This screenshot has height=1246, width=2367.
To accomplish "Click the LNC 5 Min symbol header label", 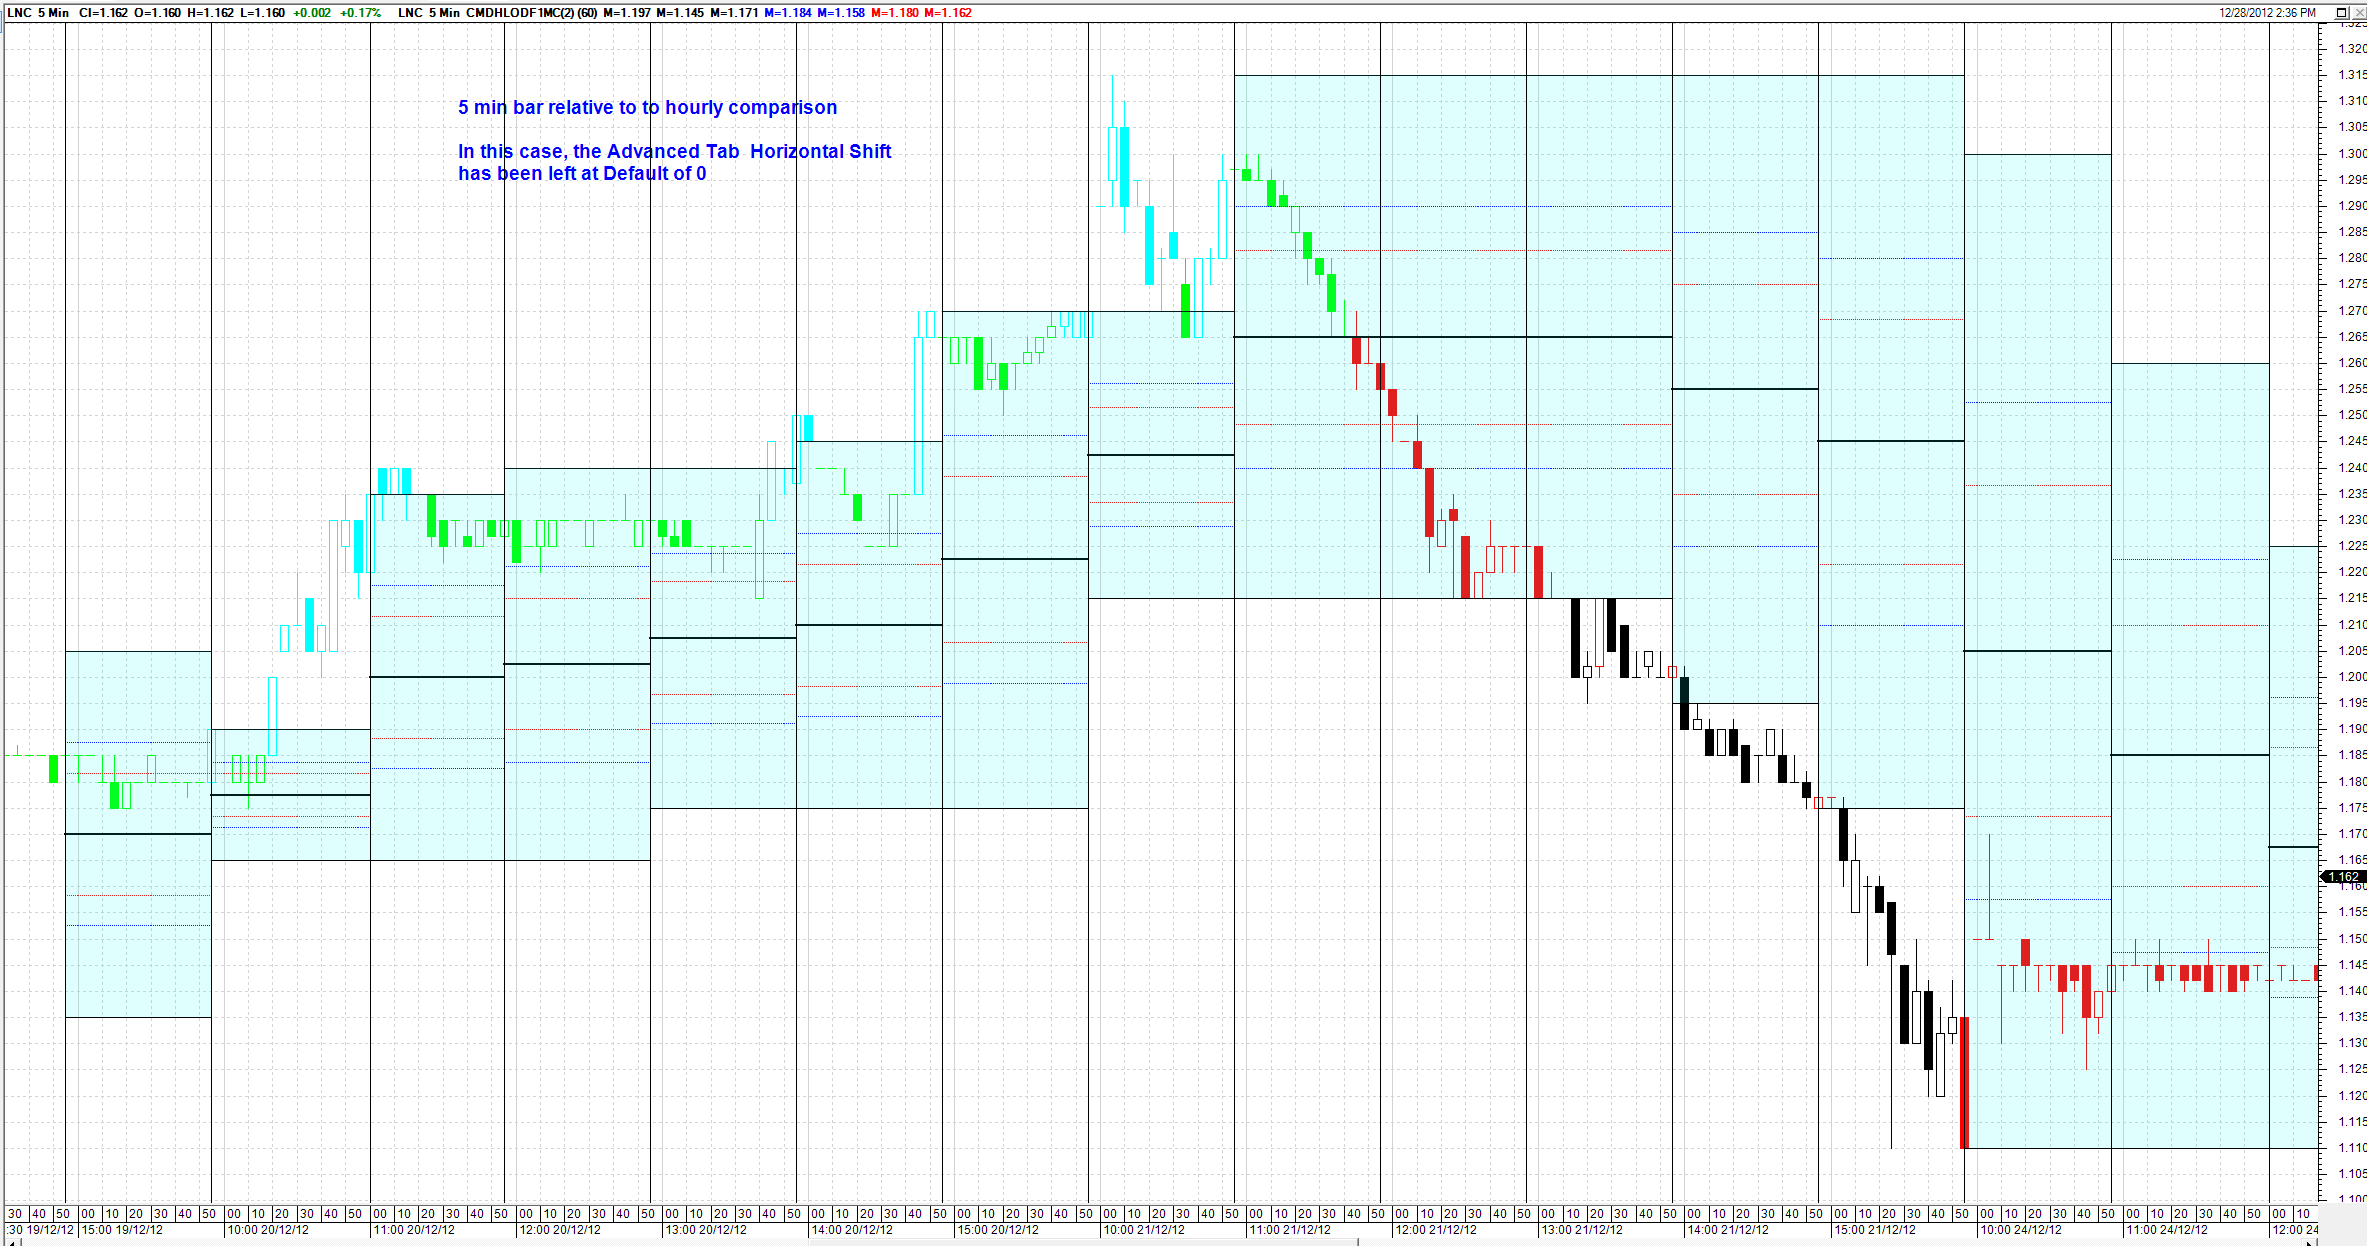I will click(38, 13).
